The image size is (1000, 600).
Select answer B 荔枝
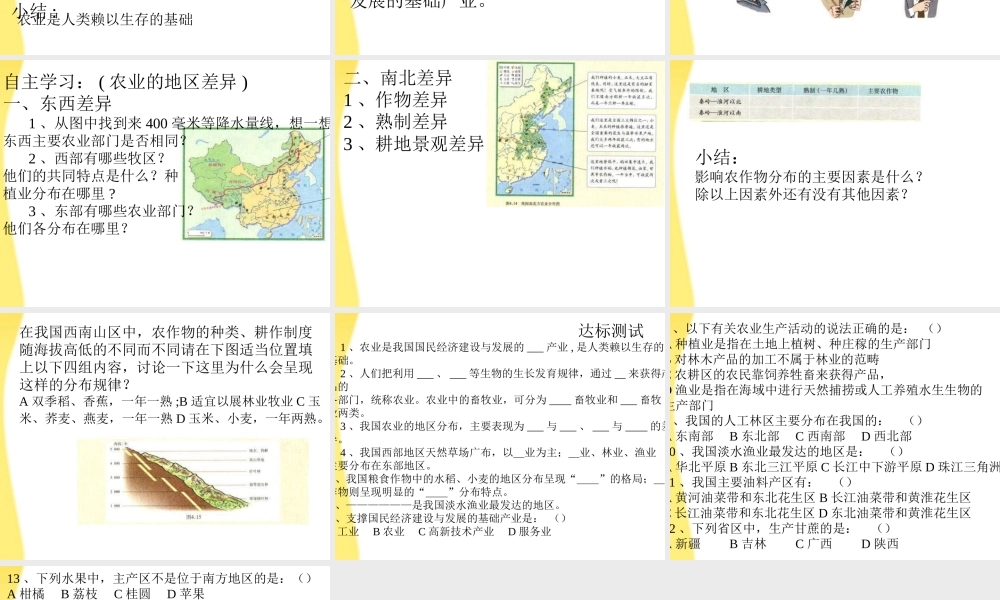80,594
